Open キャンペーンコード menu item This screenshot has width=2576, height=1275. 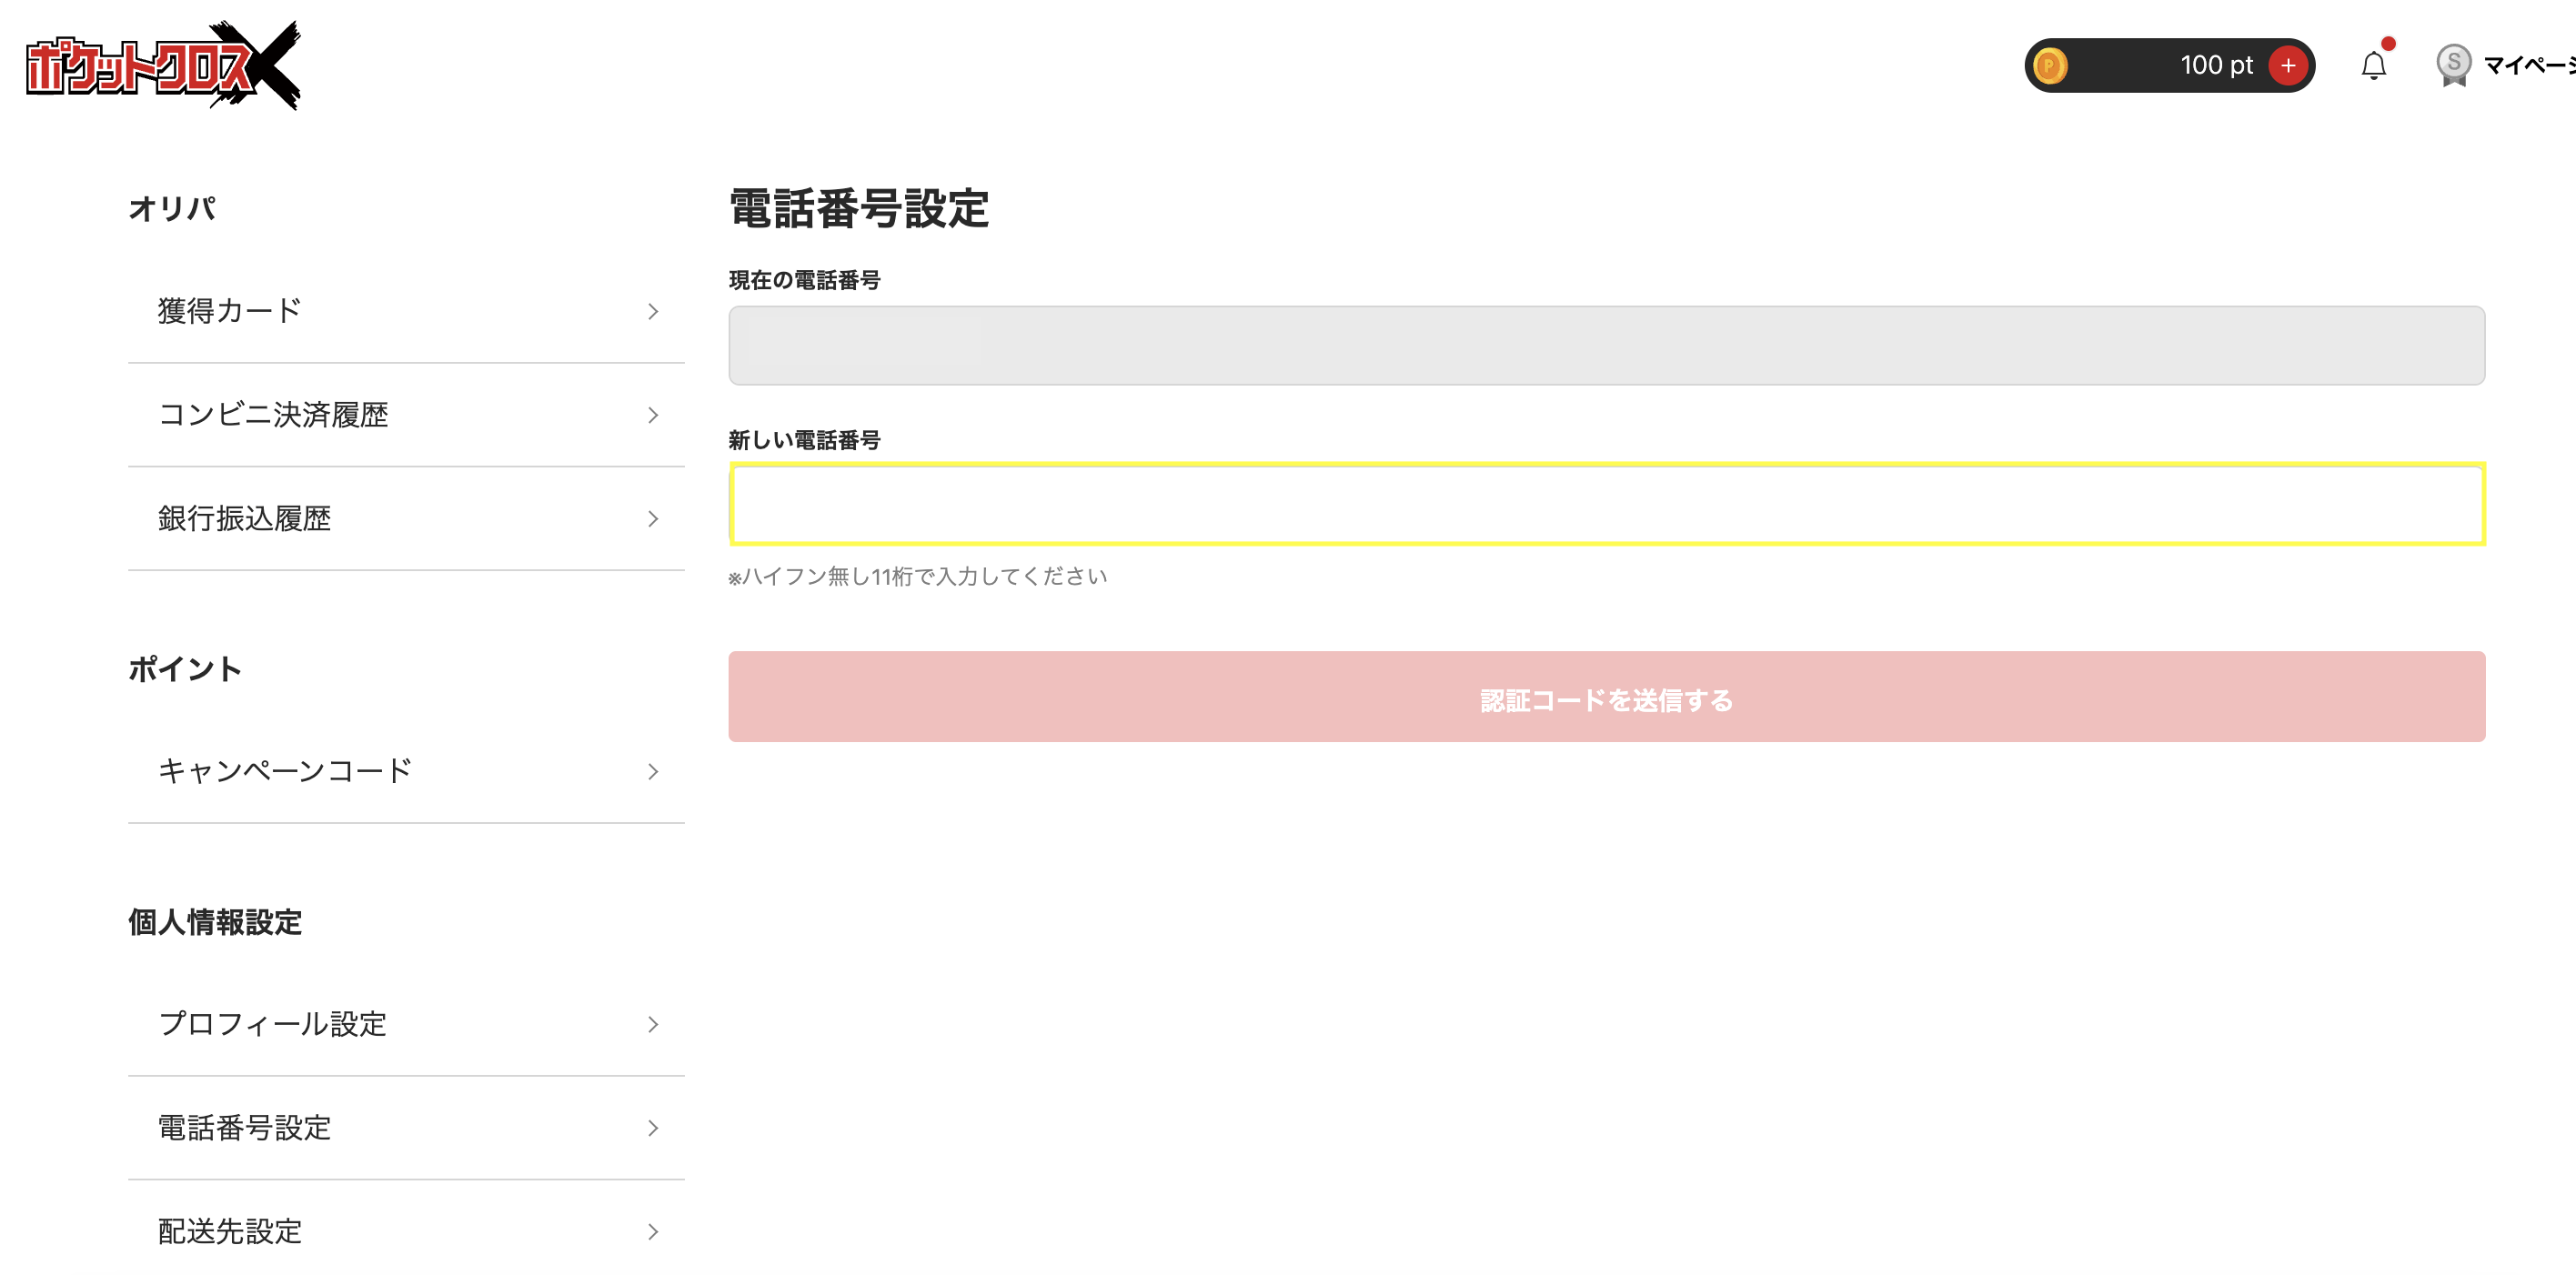(406, 771)
